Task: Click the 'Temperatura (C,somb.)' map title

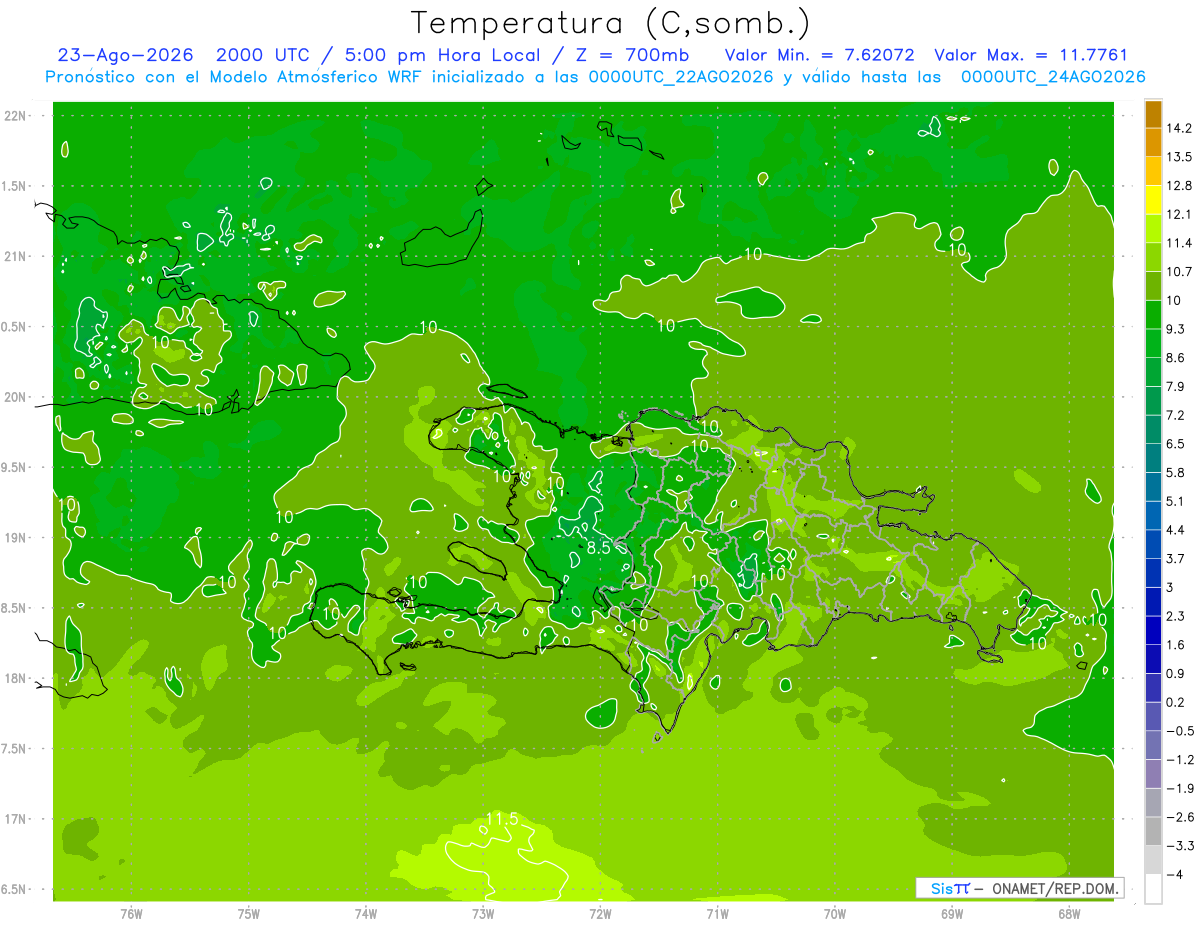Action: pos(611,23)
